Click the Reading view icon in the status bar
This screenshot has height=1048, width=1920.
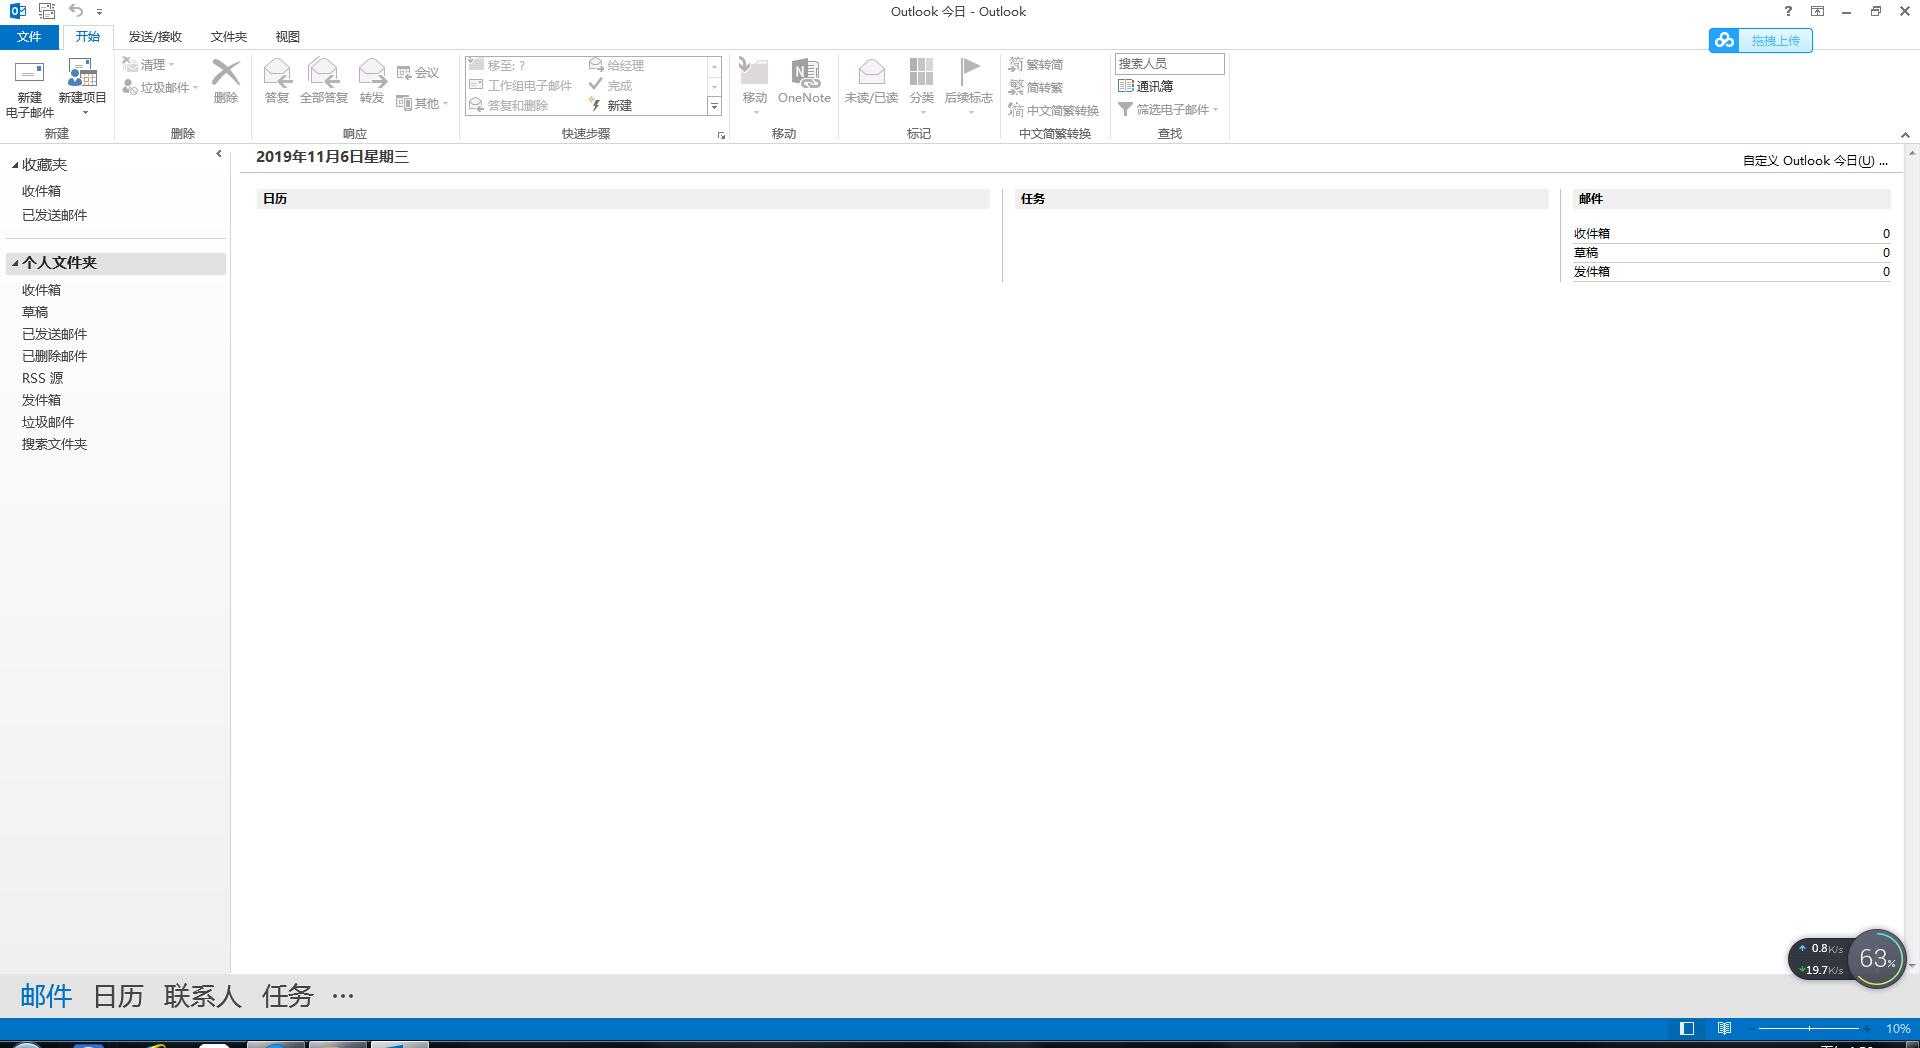(x=1724, y=1028)
